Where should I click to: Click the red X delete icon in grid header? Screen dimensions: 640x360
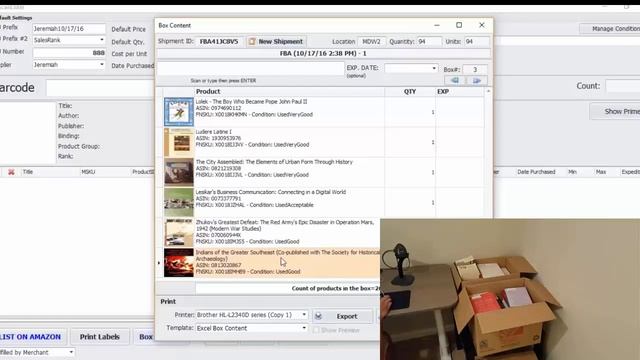11,172
